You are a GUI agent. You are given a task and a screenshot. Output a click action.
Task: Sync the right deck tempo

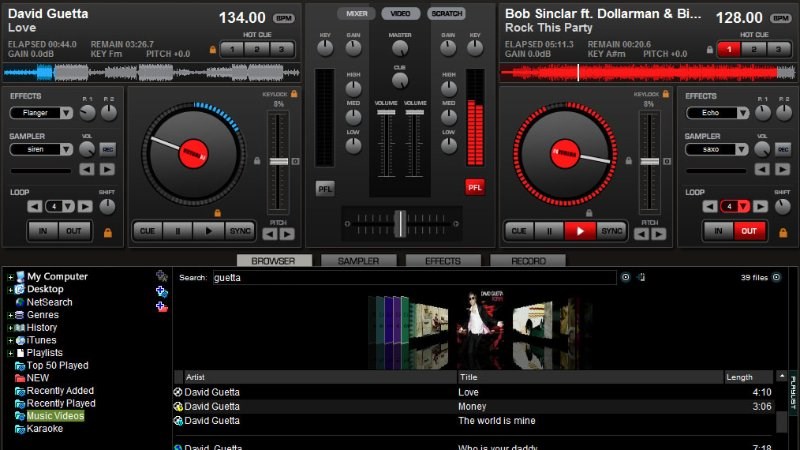pyautogui.click(x=611, y=231)
